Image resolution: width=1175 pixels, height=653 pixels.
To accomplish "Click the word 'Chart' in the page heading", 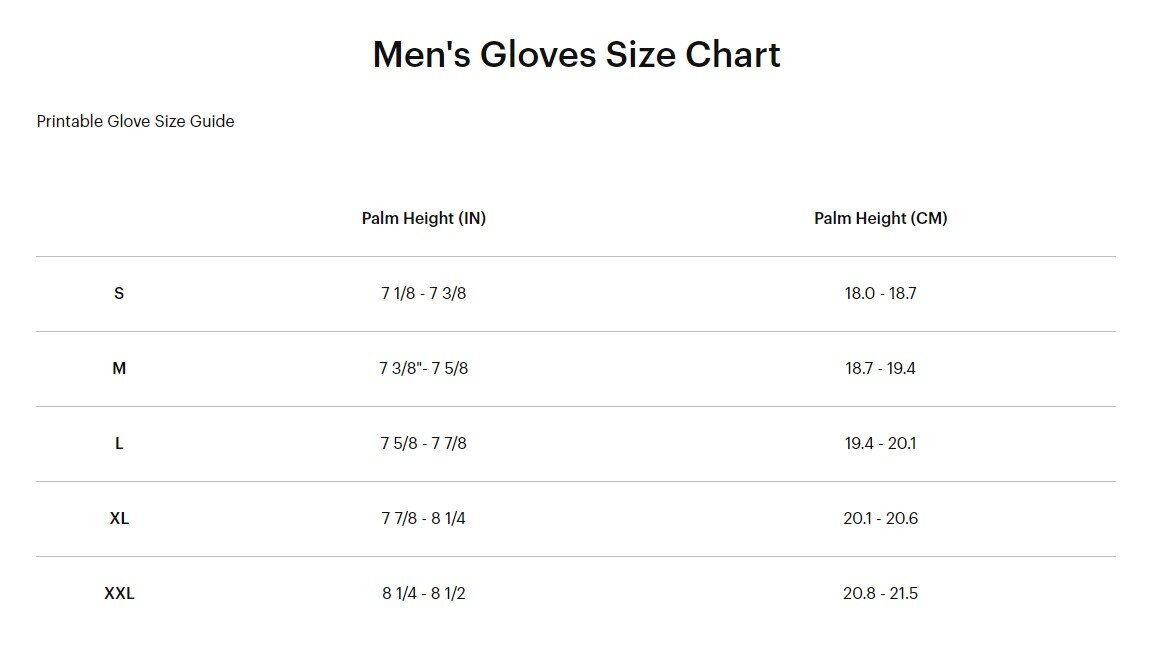I will [x=732, y=54].
